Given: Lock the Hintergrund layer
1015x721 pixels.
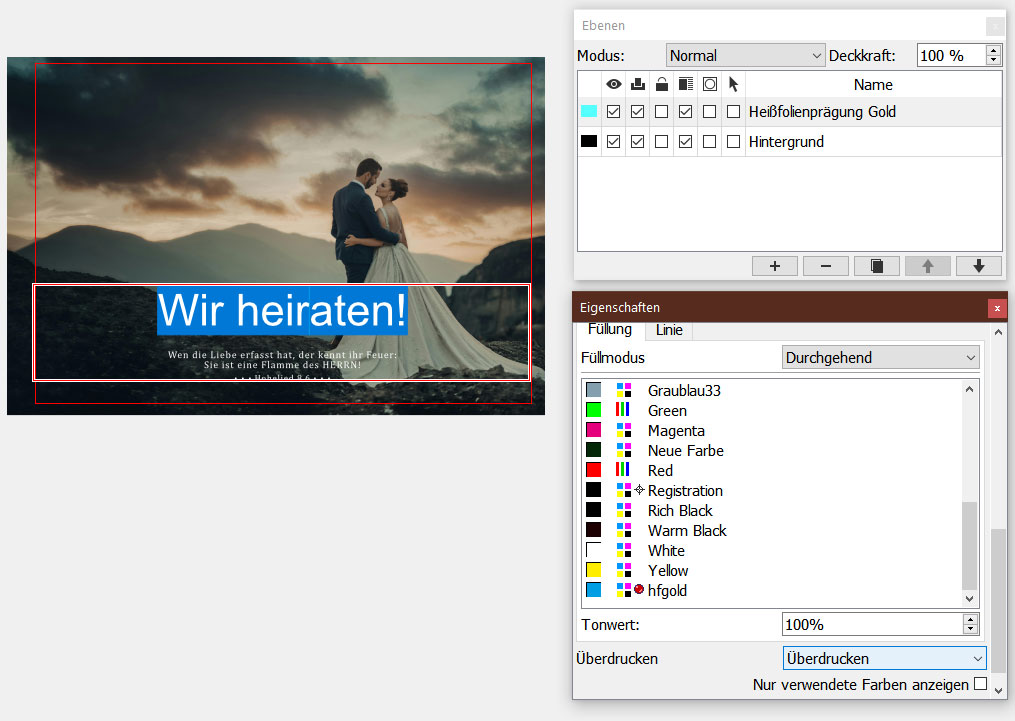Looking at the screenshot, I should [x=661, y=142].
